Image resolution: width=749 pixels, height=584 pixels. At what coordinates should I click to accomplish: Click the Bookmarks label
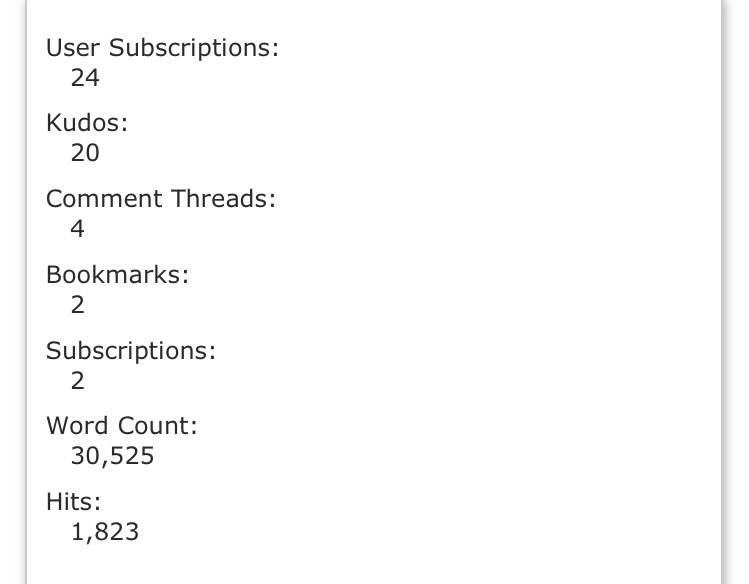pyautogui.click(x=117, y=274)
